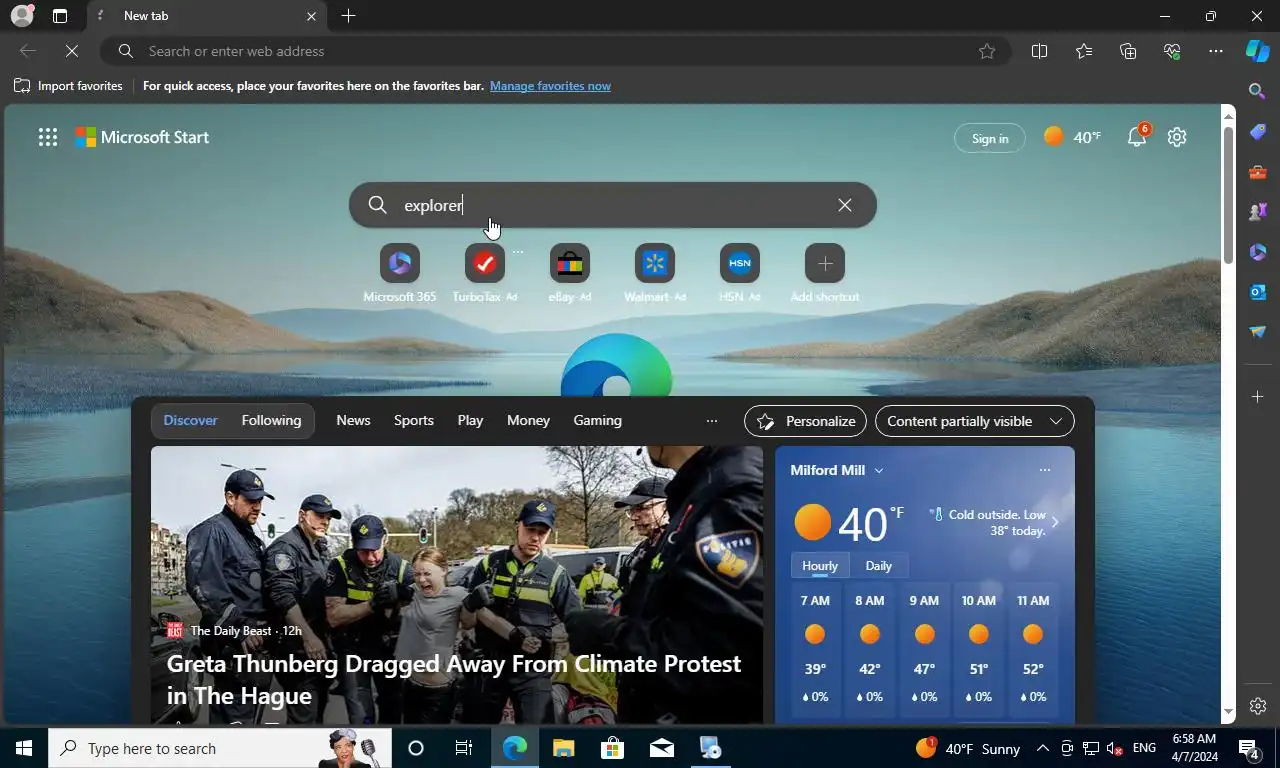This screenshot has height=768, width=1280.
Task: Open the Play tab
Action: click(470, 421)
